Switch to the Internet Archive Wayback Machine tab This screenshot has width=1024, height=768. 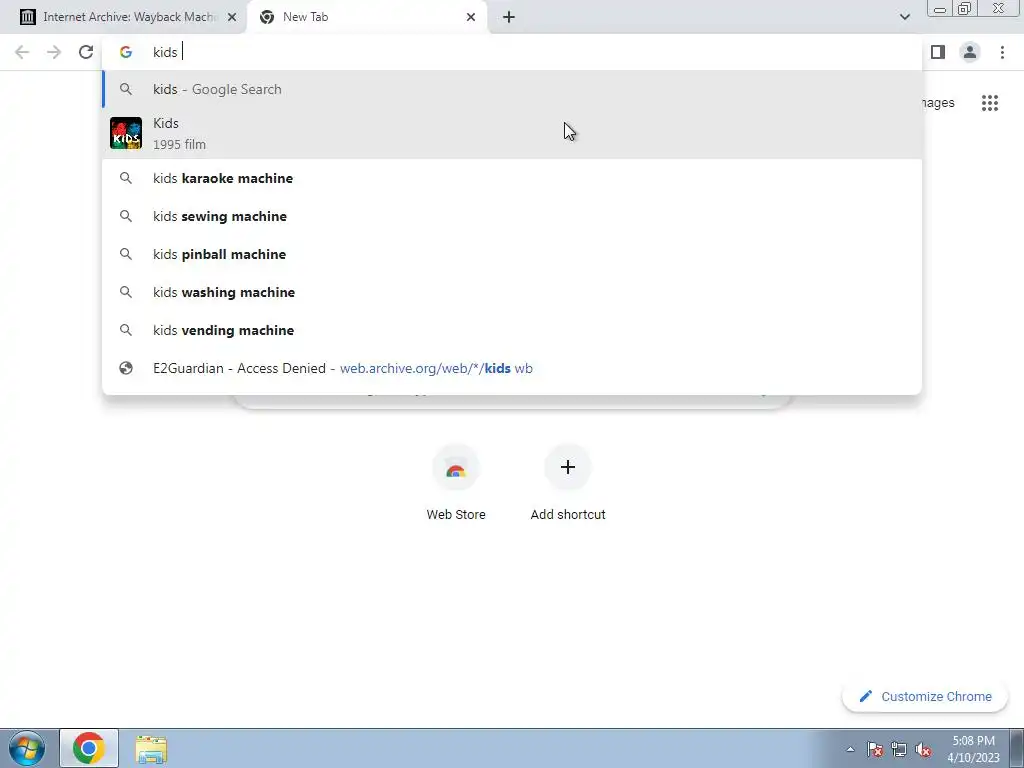pos(123,17)
